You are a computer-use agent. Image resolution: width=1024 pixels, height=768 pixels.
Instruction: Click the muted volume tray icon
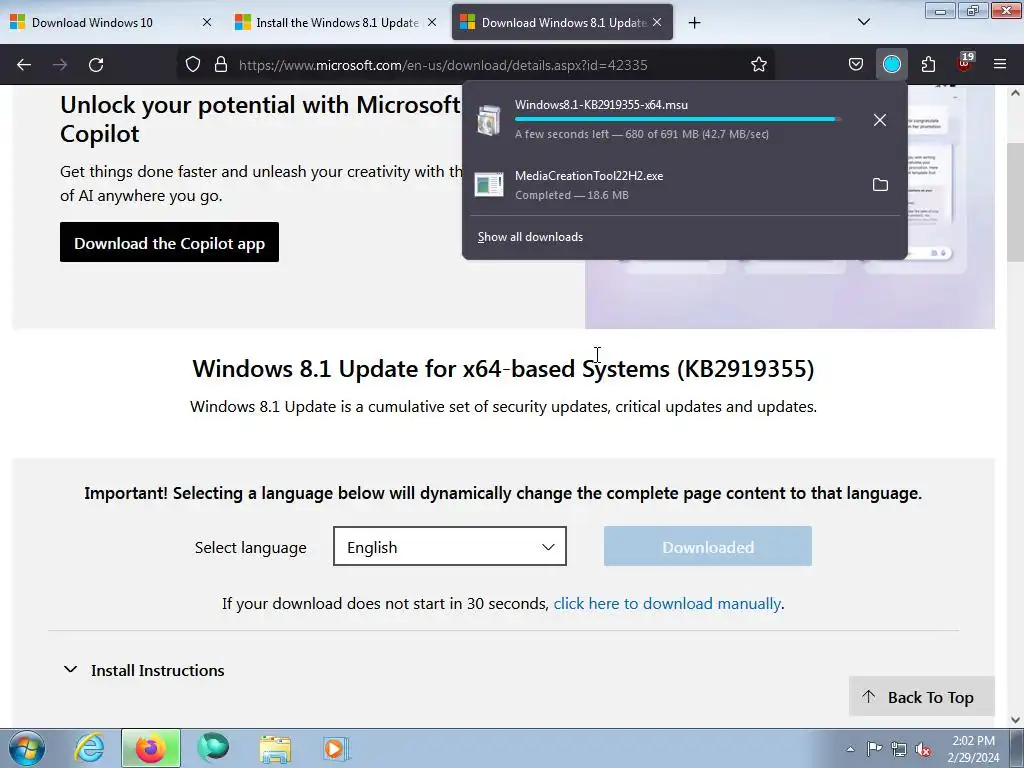(923, 749)
